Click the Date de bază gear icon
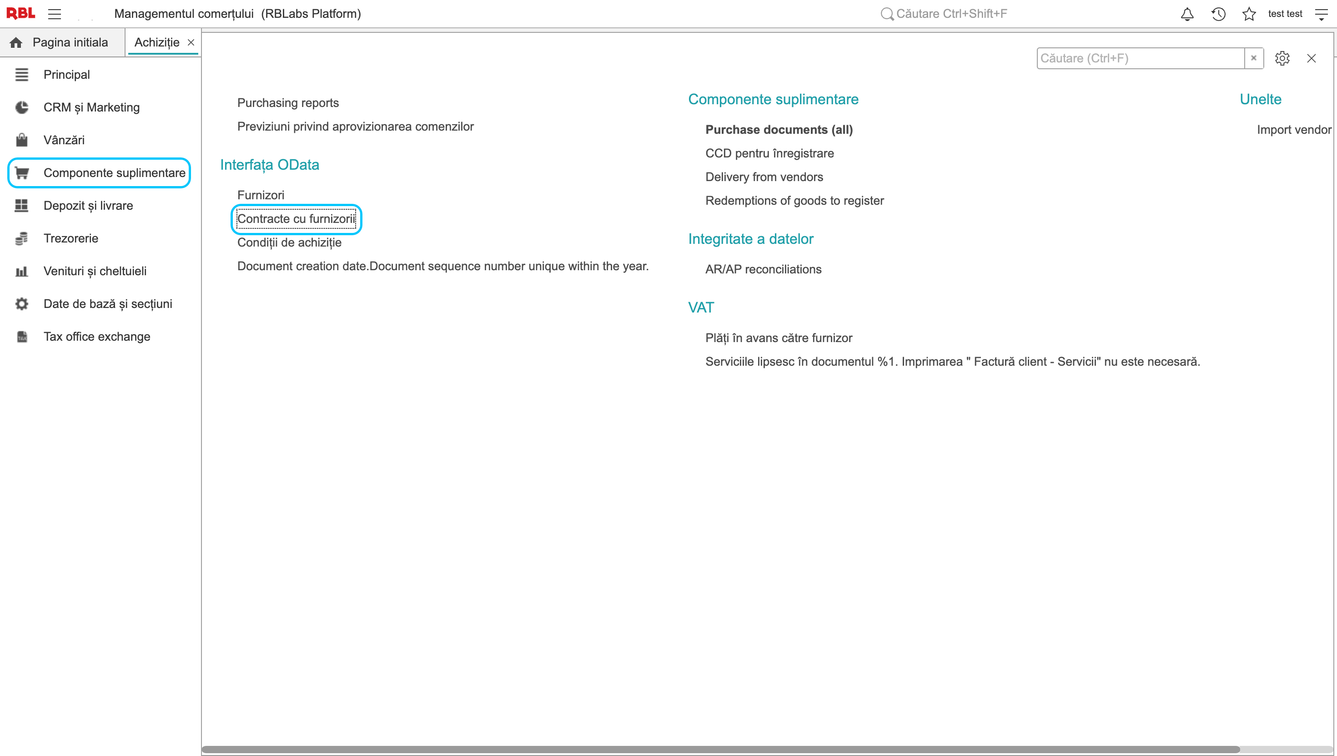 (x=22, y=304)
